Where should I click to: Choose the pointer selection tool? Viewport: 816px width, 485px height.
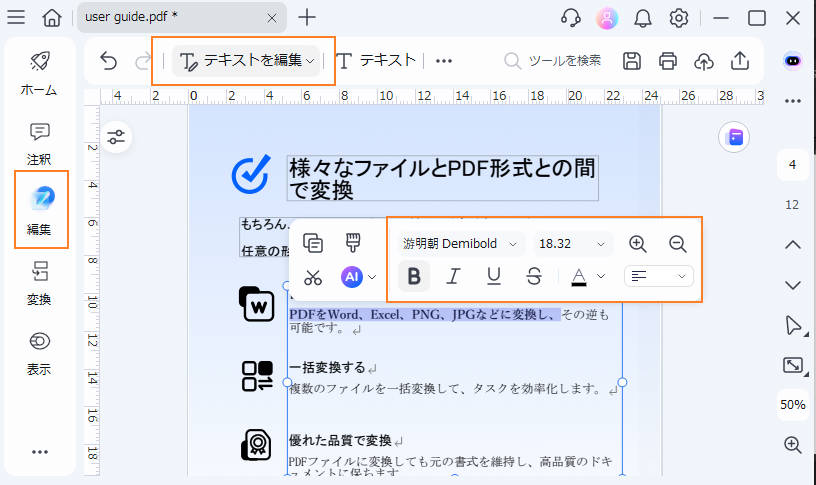793,325
